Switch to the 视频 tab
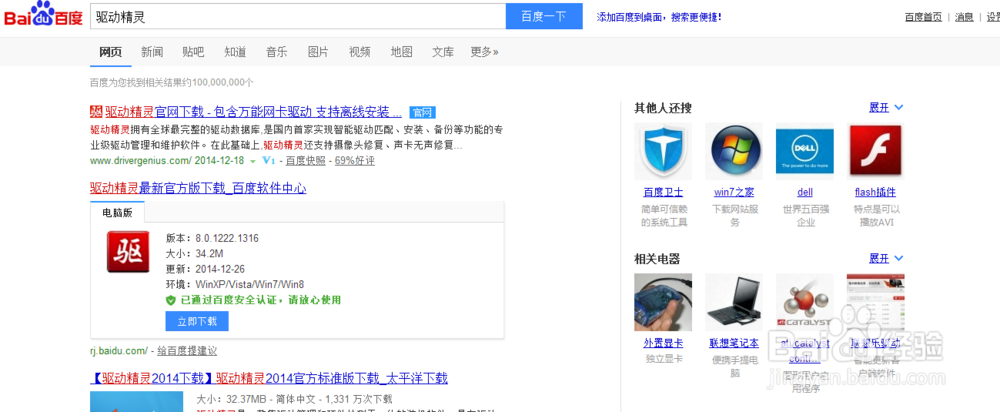 click(360, 52)
